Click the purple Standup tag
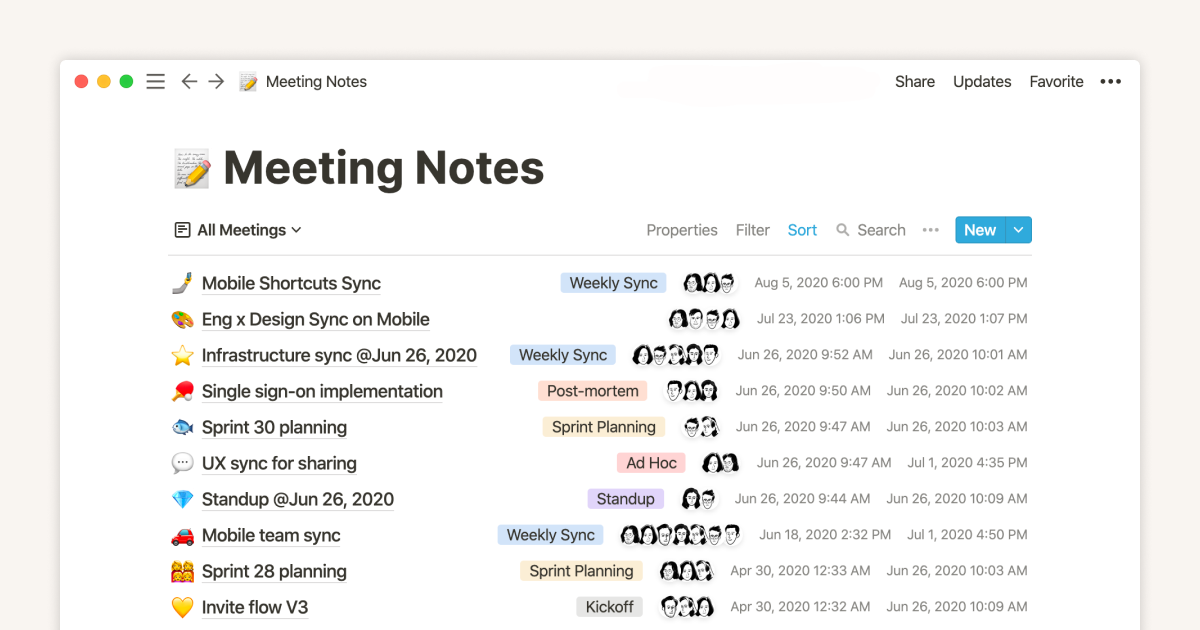Image resolution: width=1200 pixels, height=630 pixels. tap(625, 498)
